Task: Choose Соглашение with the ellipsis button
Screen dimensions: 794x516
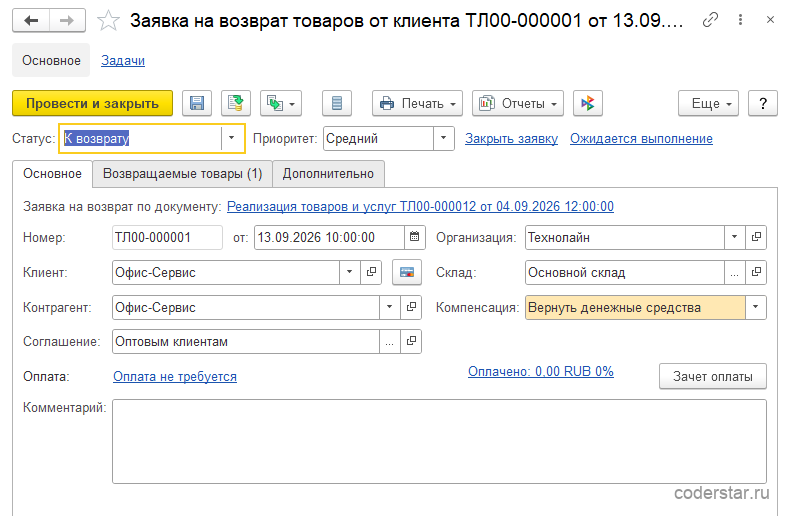Action: pos(389,342)
